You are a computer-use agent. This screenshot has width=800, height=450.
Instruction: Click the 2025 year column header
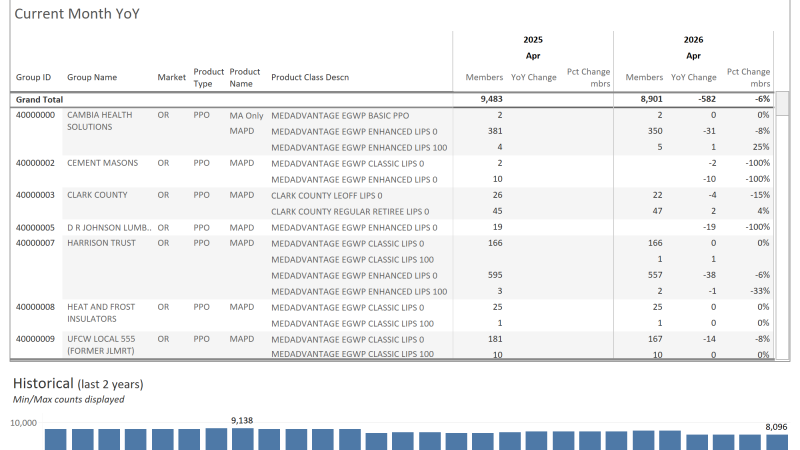pos(532,39)
